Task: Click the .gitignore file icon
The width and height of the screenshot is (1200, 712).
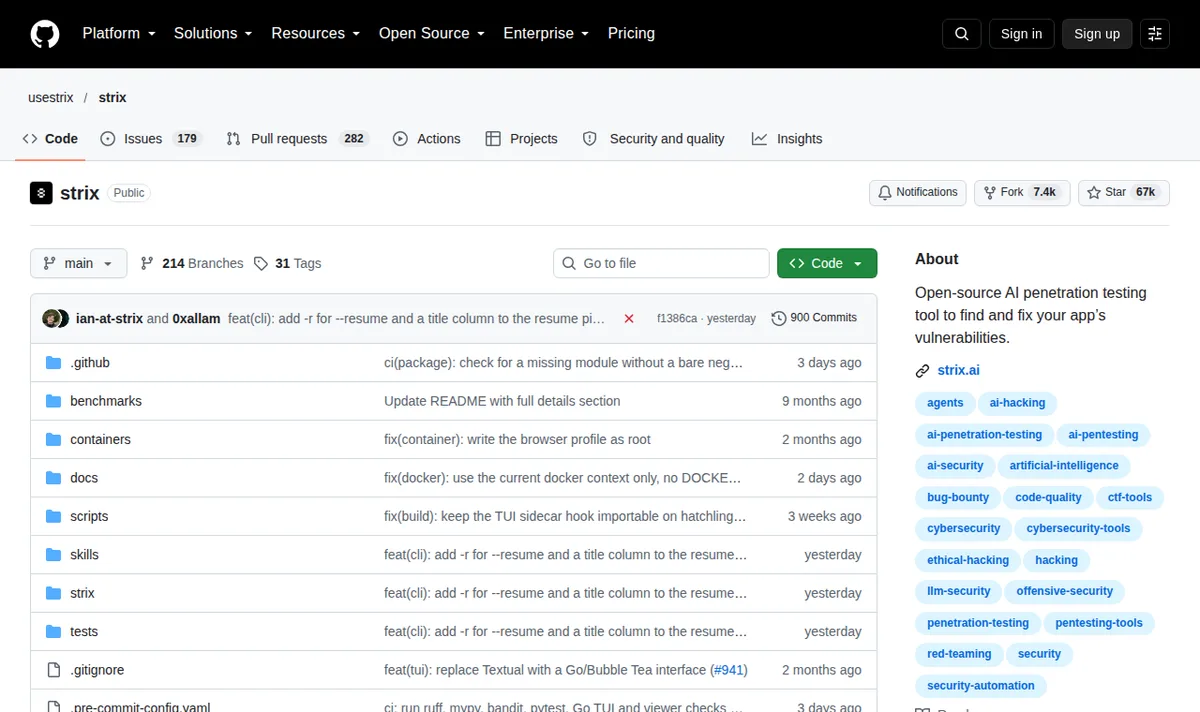Action: (x=54, y=670)
